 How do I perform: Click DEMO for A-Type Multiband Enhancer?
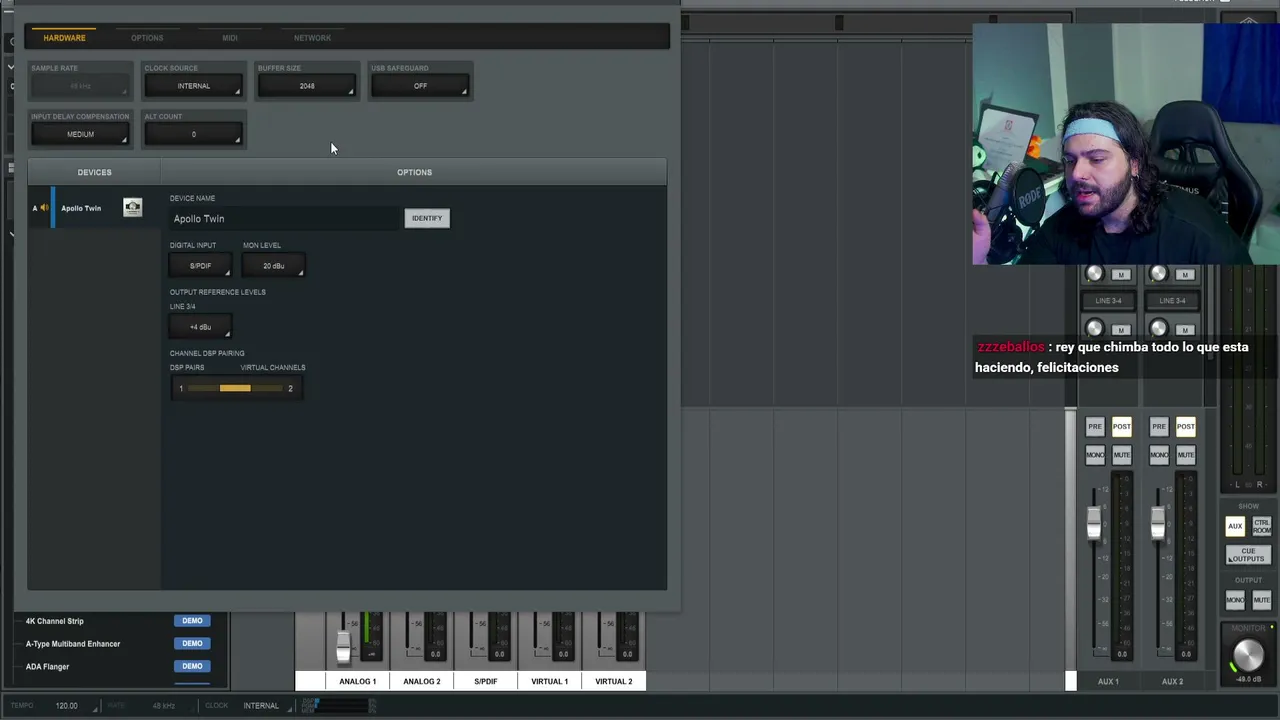point(192,644)
